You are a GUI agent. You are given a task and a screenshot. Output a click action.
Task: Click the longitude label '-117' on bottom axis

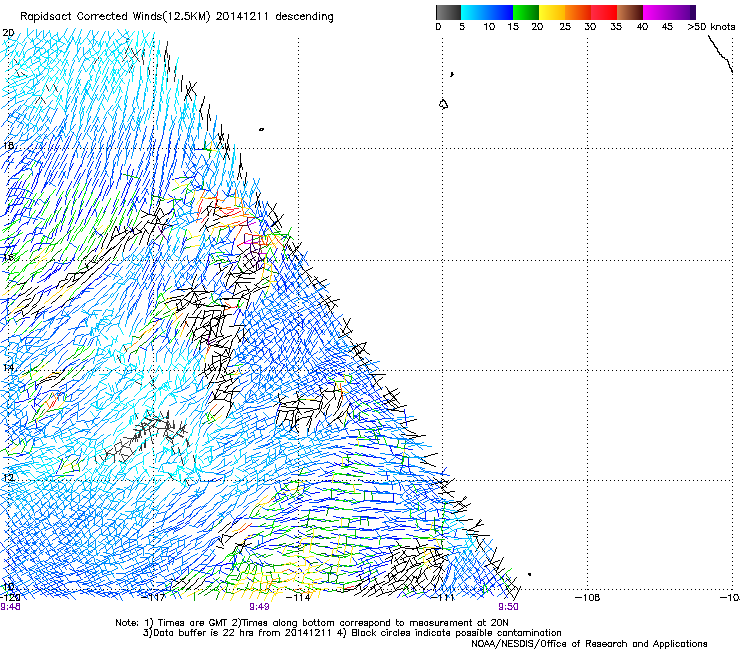[x=154, y=598]
